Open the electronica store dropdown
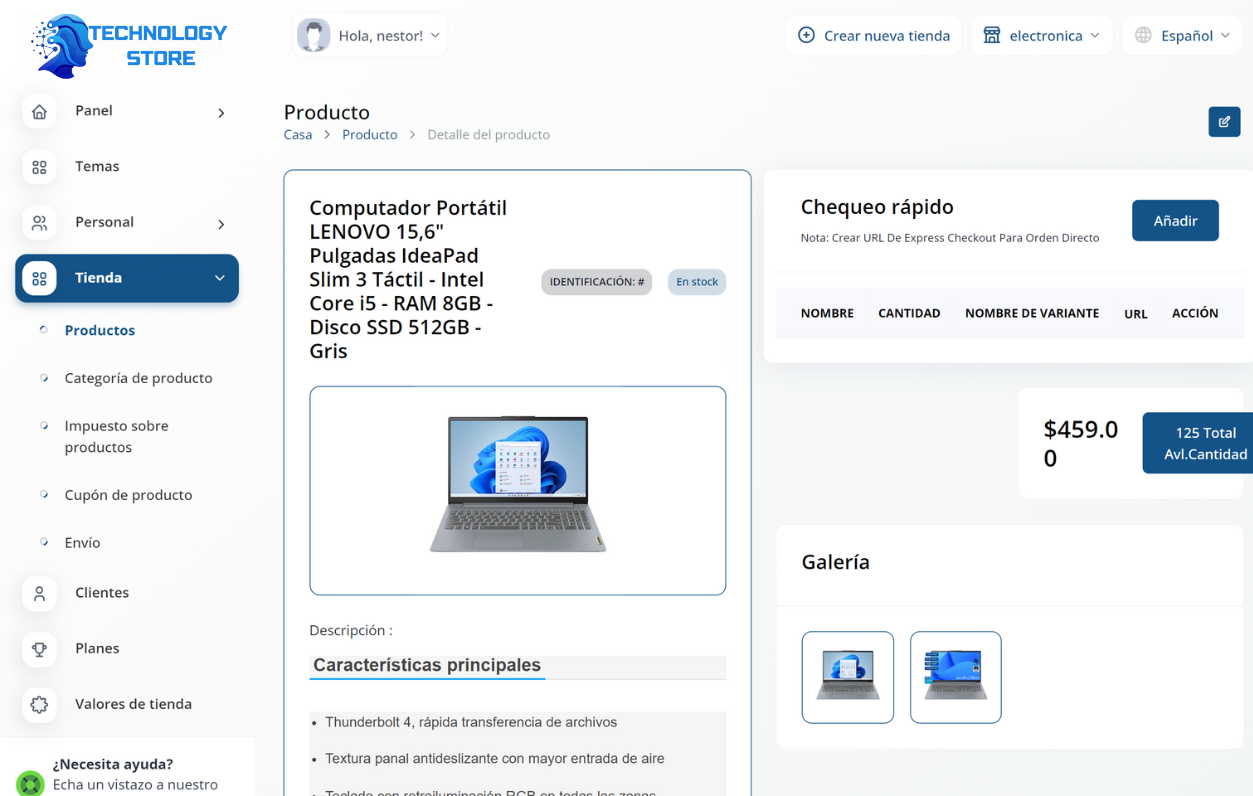The width and height of the screenshot is (1253, 796). click(x=1041, y=35)
